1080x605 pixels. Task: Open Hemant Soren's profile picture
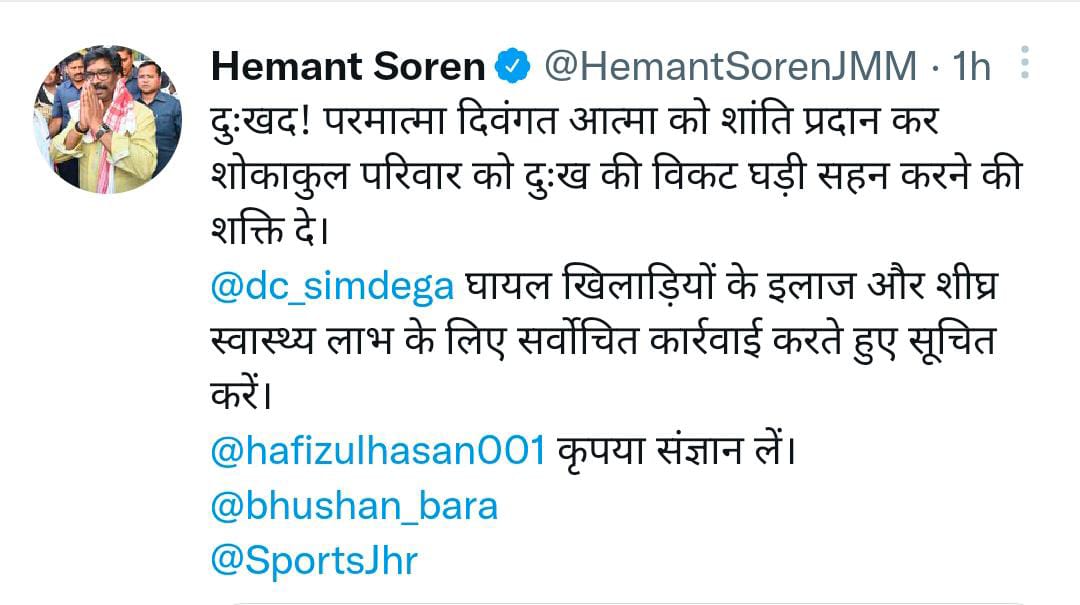coord(107,119)
